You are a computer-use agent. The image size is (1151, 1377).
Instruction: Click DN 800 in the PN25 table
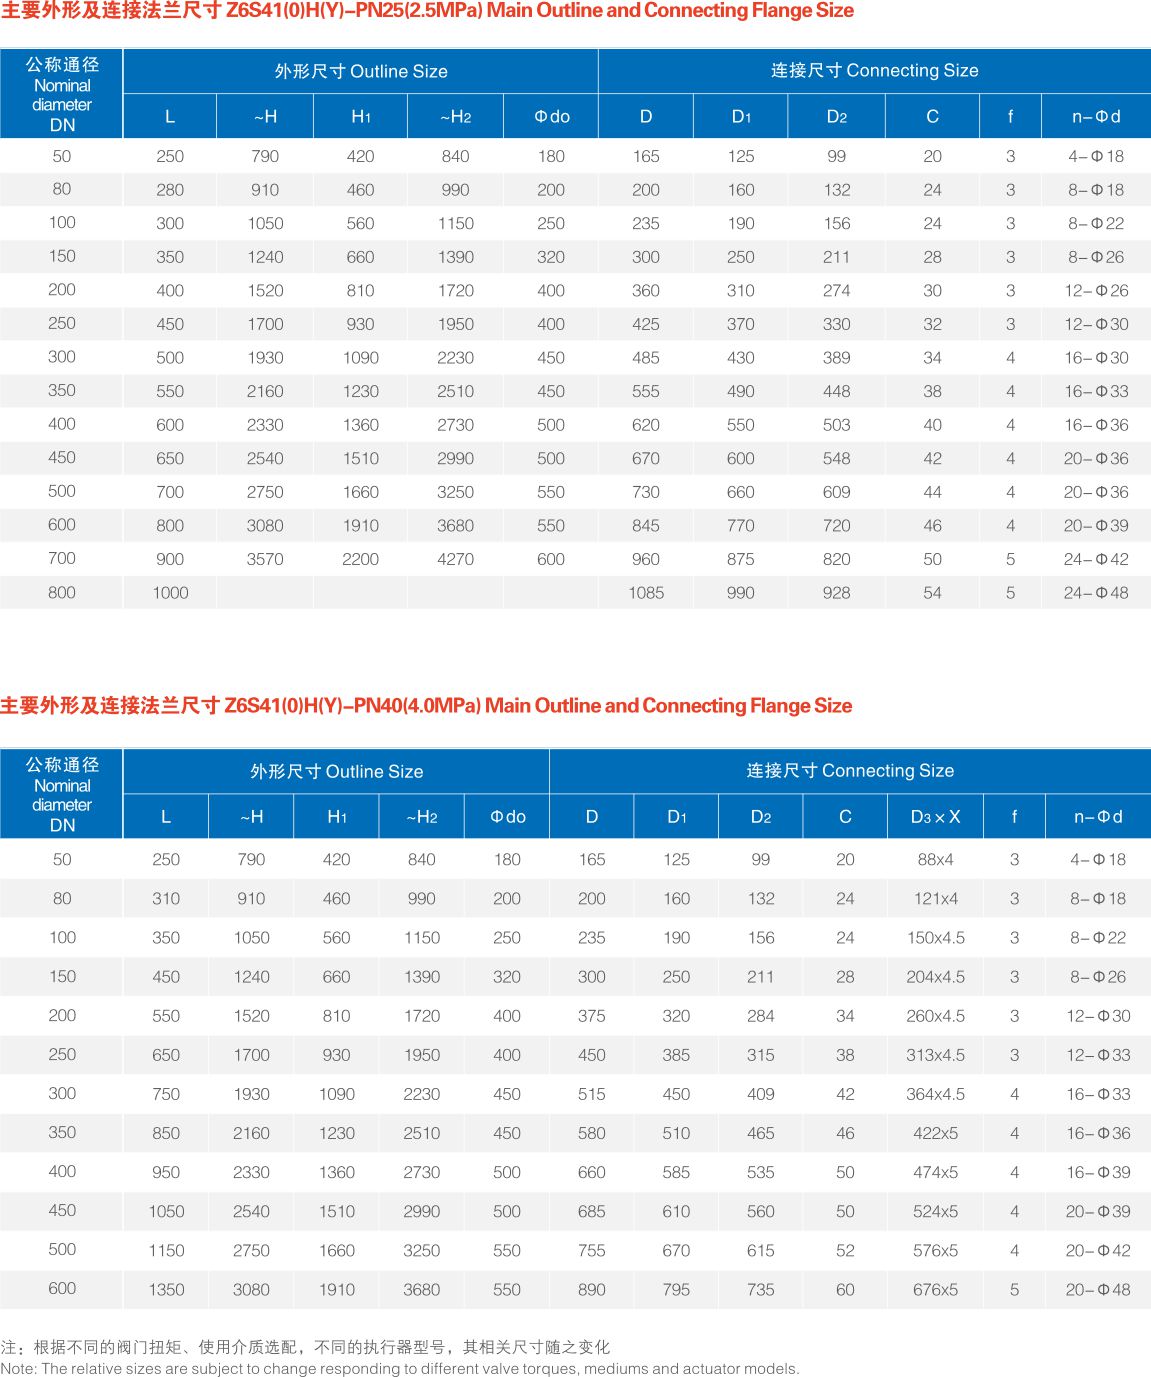(62, 593)
